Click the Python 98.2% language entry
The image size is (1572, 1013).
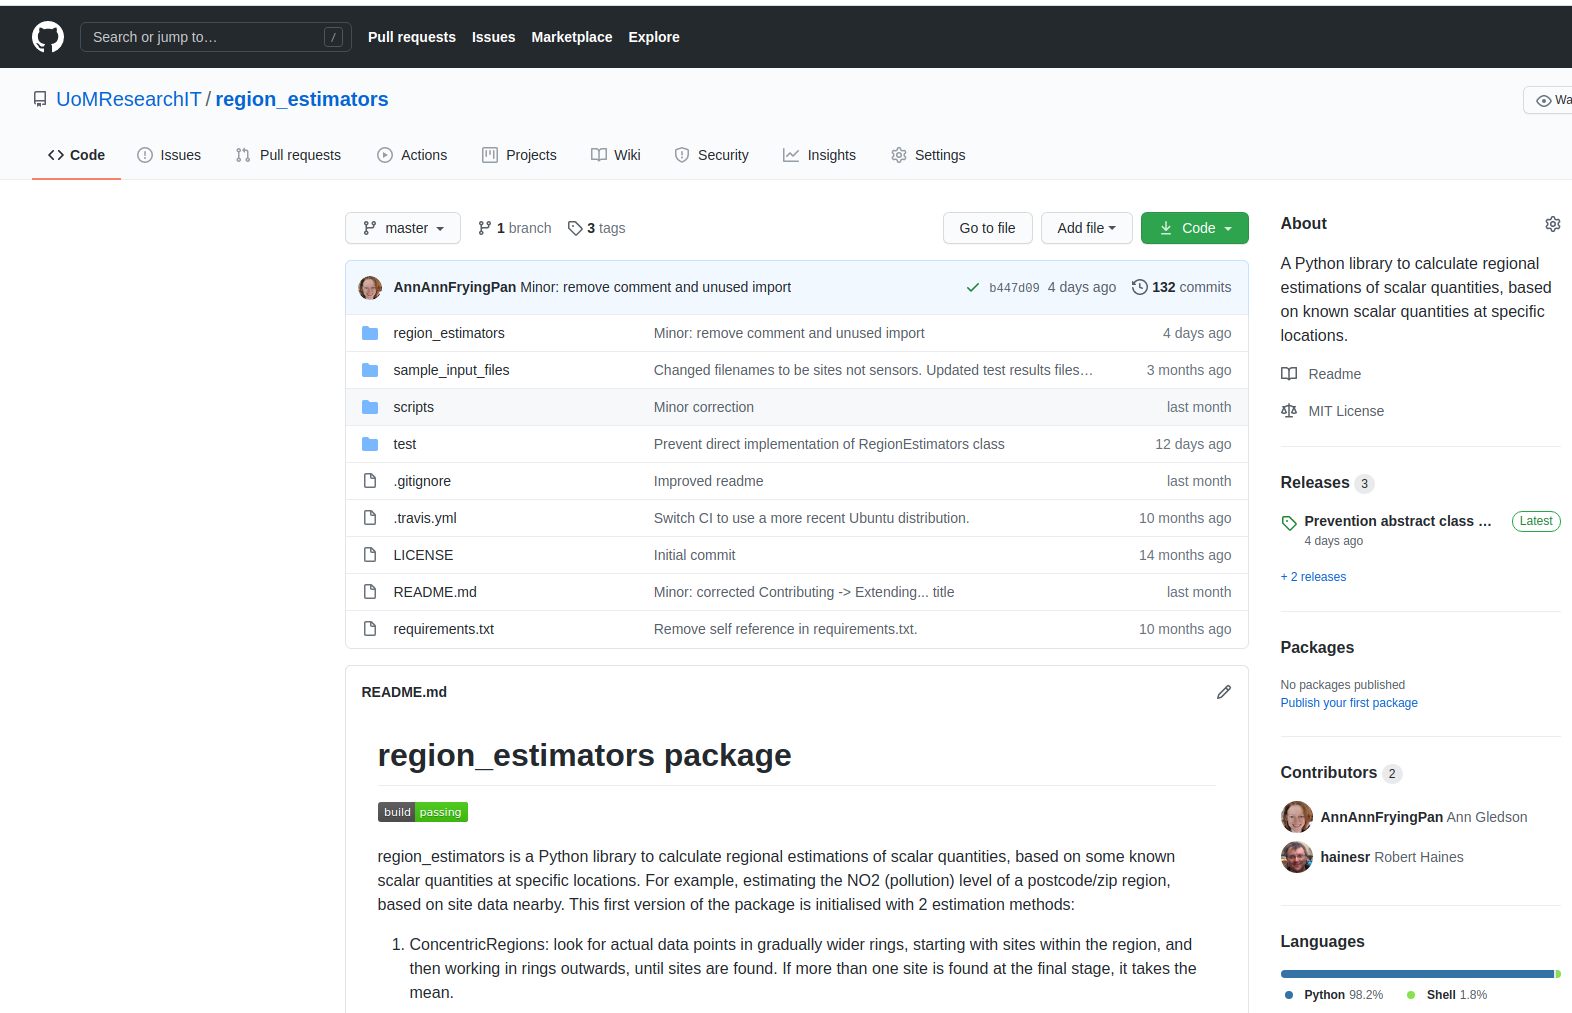[1334, 995]
